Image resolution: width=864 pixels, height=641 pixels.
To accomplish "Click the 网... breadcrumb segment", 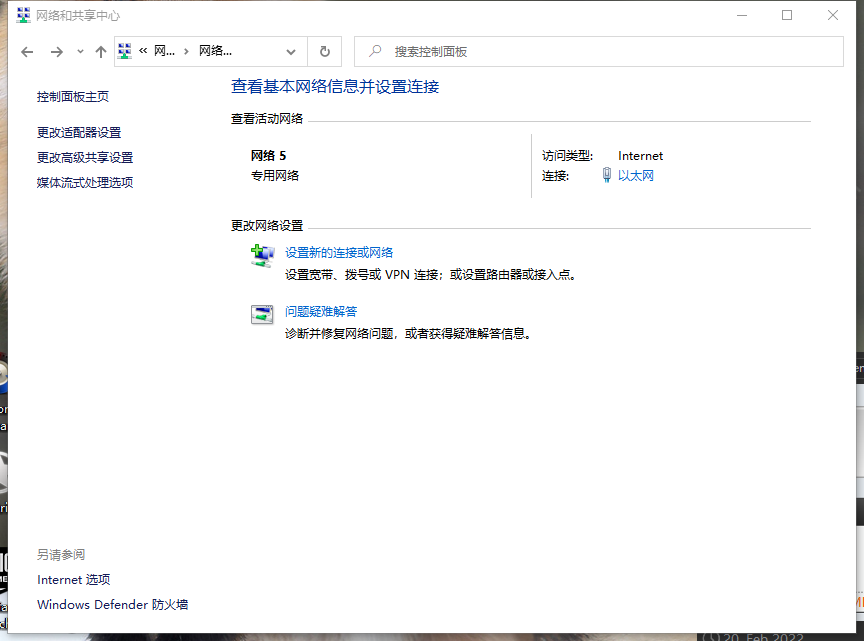I will 164,51.
